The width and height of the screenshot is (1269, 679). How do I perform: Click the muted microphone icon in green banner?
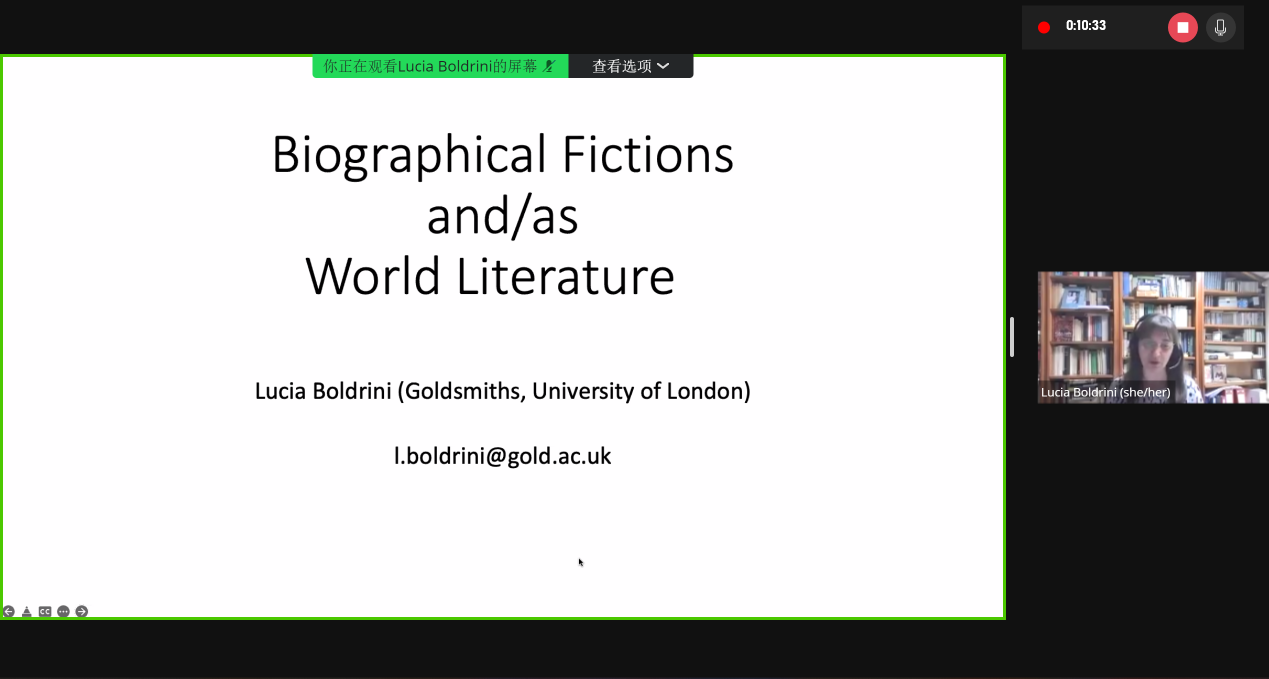pyautogui.click(x=548, y=66)
